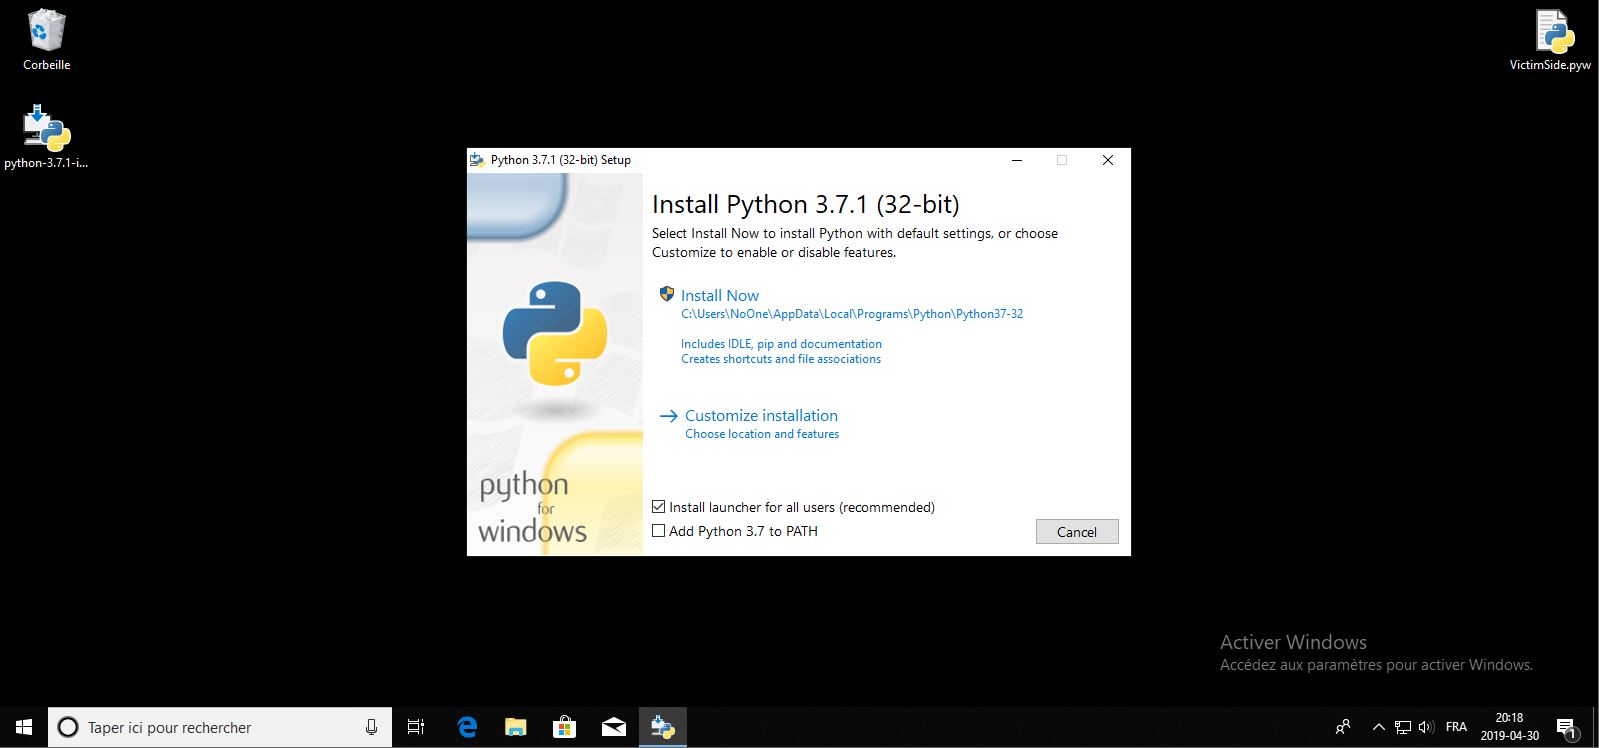Minimize the Python Setup window
This screenshot has width=1599, height=748.
pyautogui.click(x=1017, y=160)
